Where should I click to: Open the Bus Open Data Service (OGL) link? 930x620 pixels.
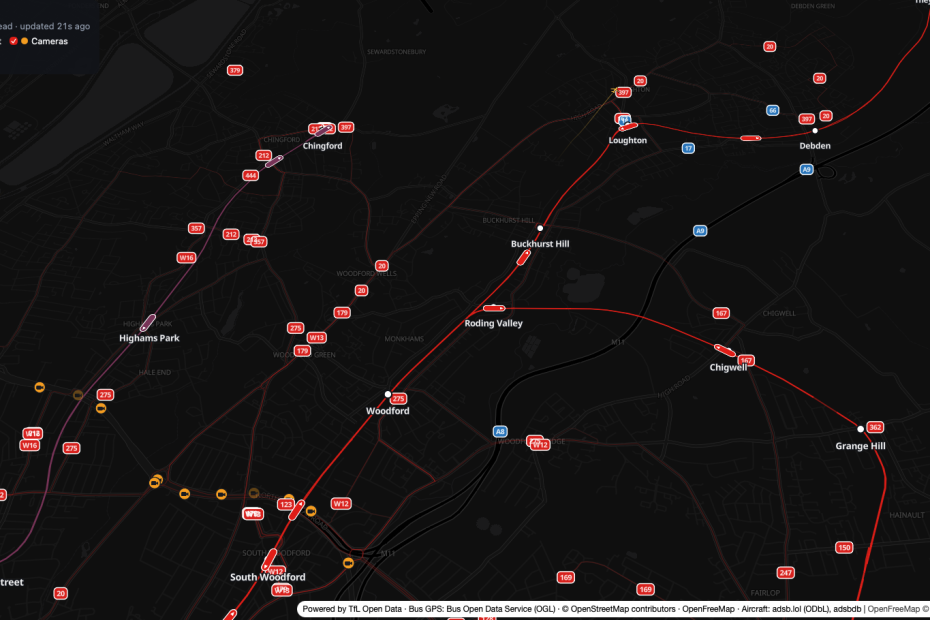tap(501, 609)
